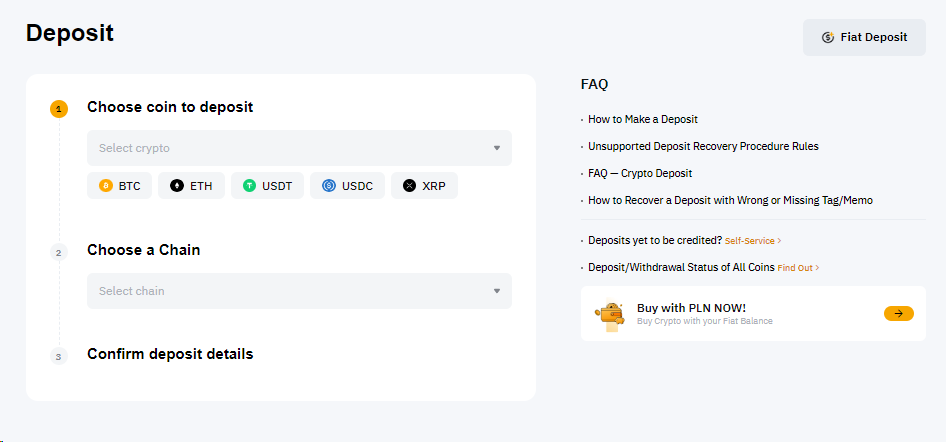Screen dimensions: 946x442
Task: Select the USDC coin icon
Action: point(328,186)
